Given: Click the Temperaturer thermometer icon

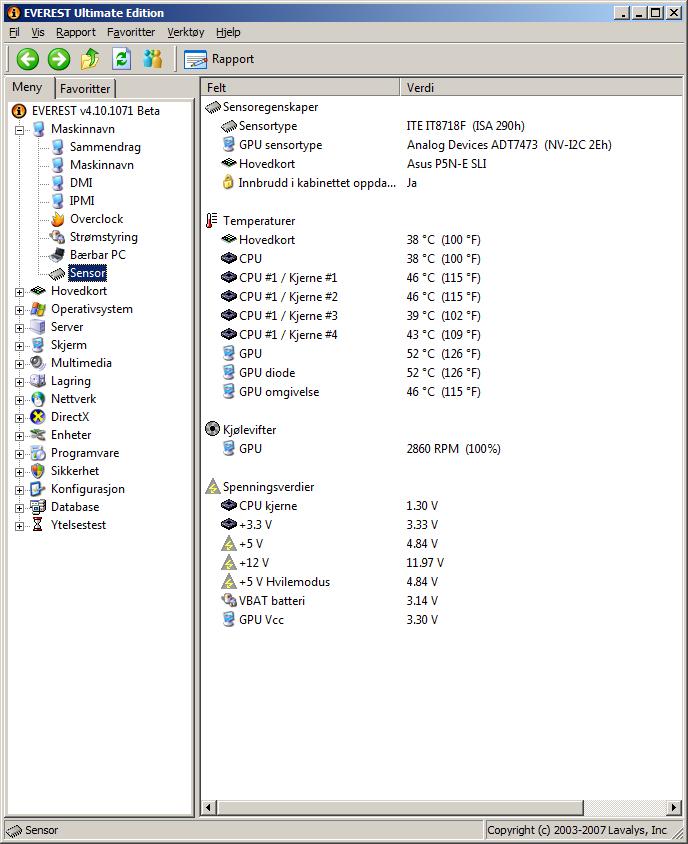Looking at the screenshot, I should [x=212, y=221].
